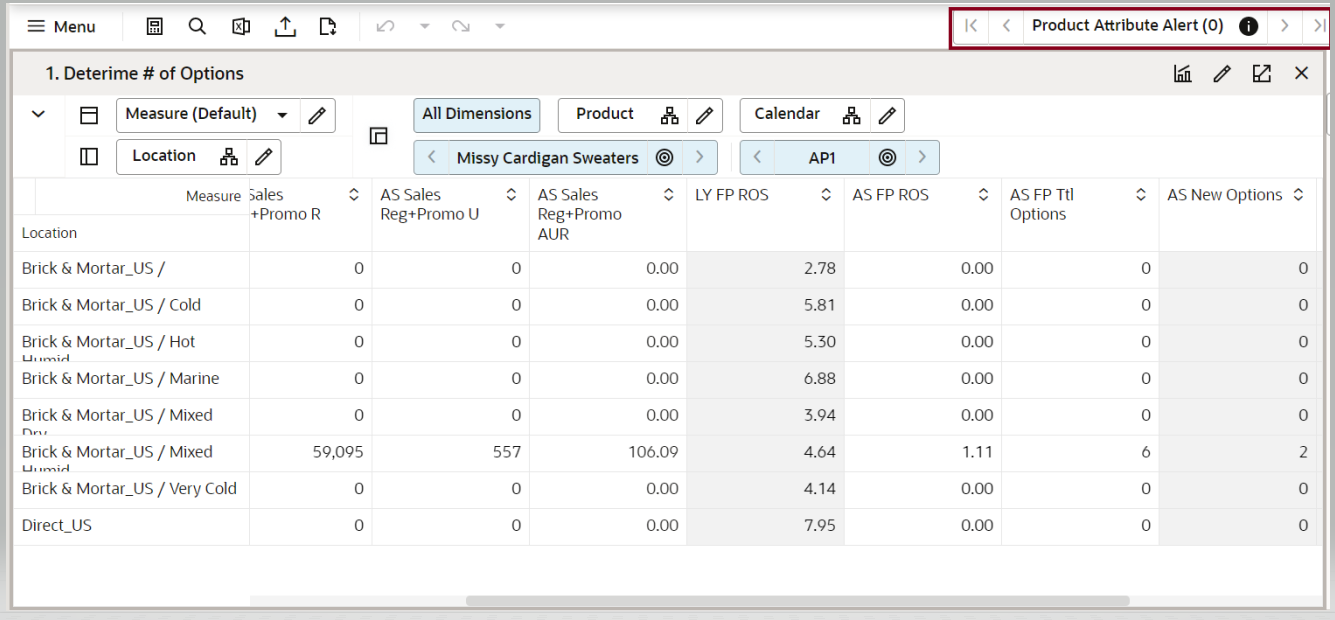Go to next product after Missy Cardigan Sweaters

700,158
